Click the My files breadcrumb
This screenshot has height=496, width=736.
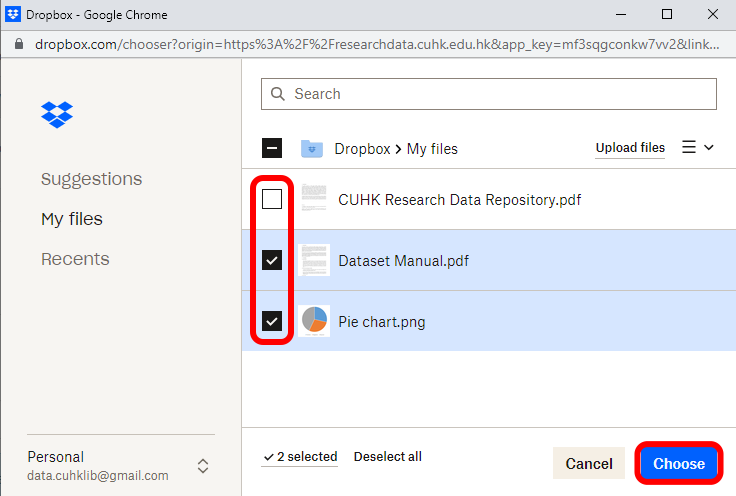click(432, 149)
